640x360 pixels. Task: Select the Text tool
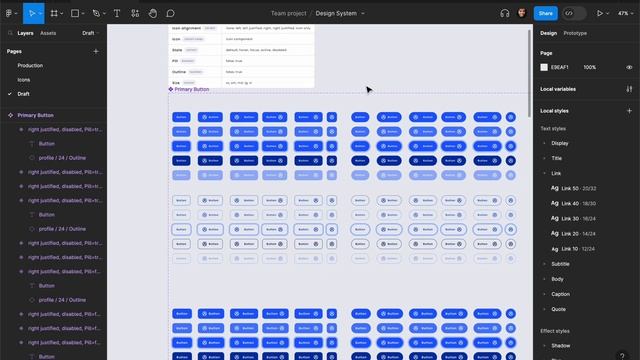click(117, 13)
